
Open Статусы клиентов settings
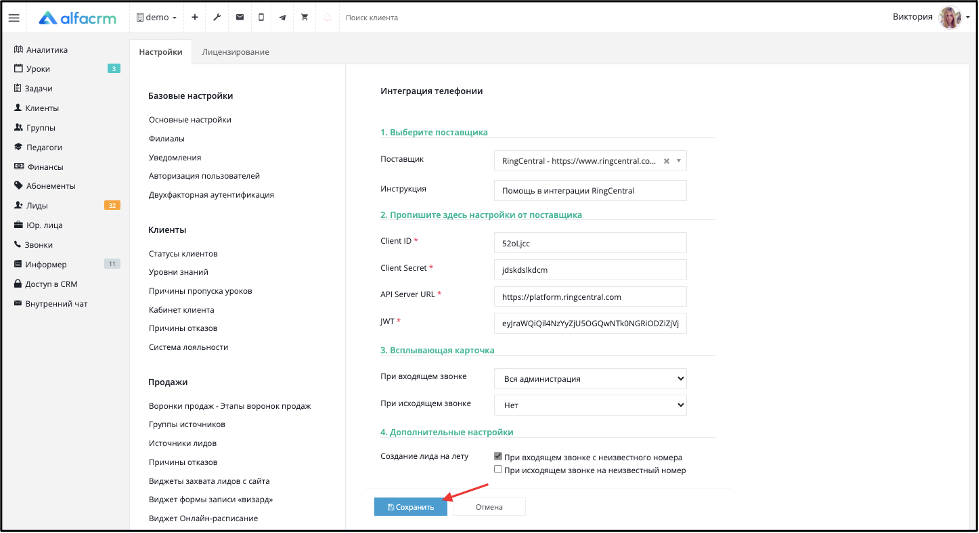tap(183, 254)
